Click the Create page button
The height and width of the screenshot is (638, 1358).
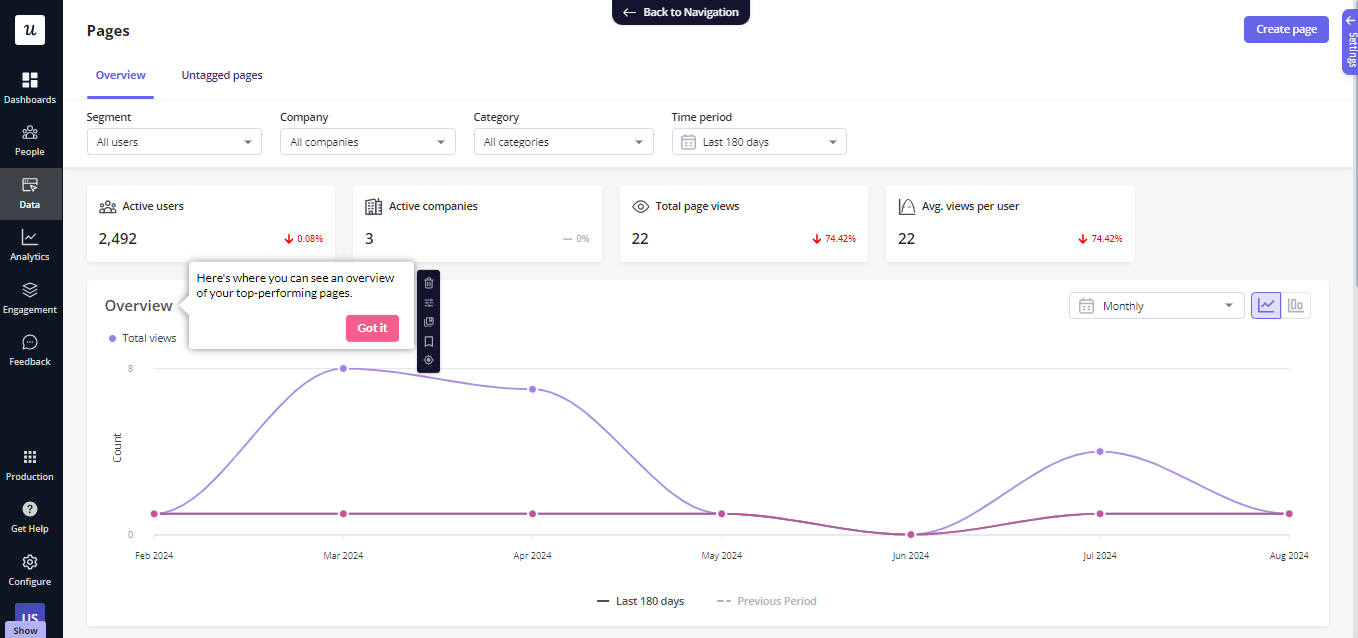coord(1286,29)
